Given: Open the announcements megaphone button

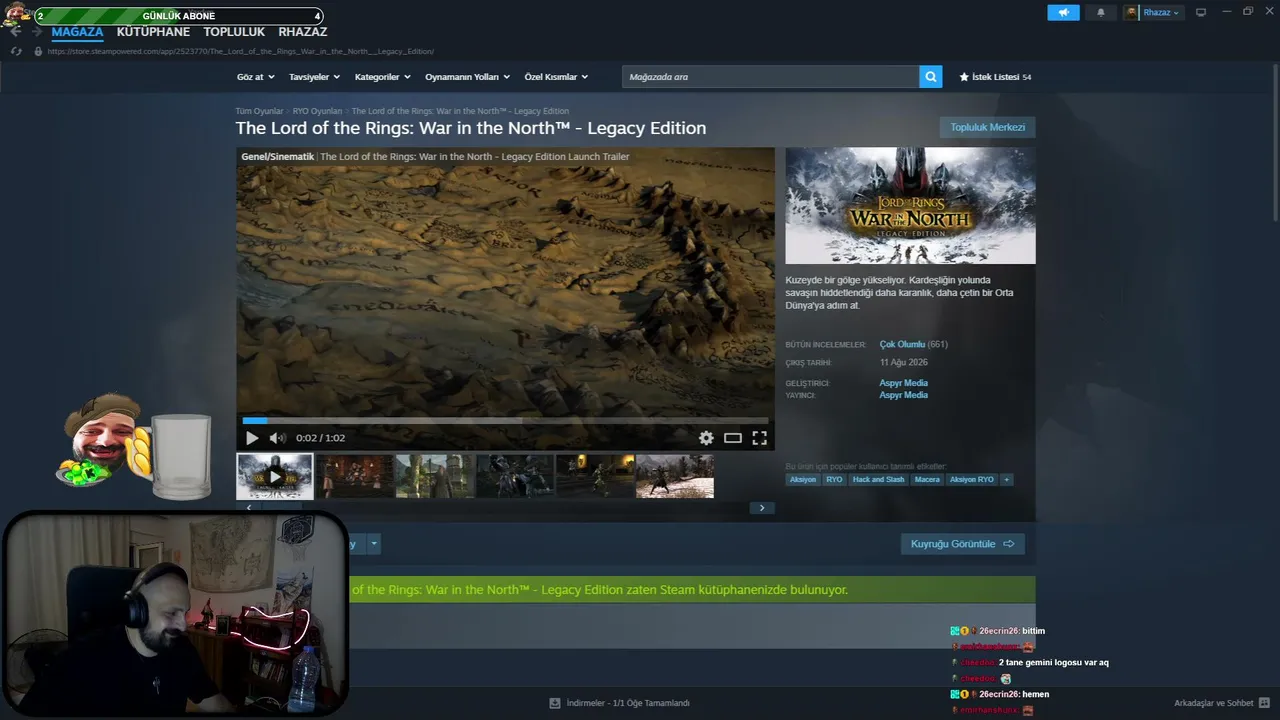Looking at the screenshot, I should click(1063, 12).
